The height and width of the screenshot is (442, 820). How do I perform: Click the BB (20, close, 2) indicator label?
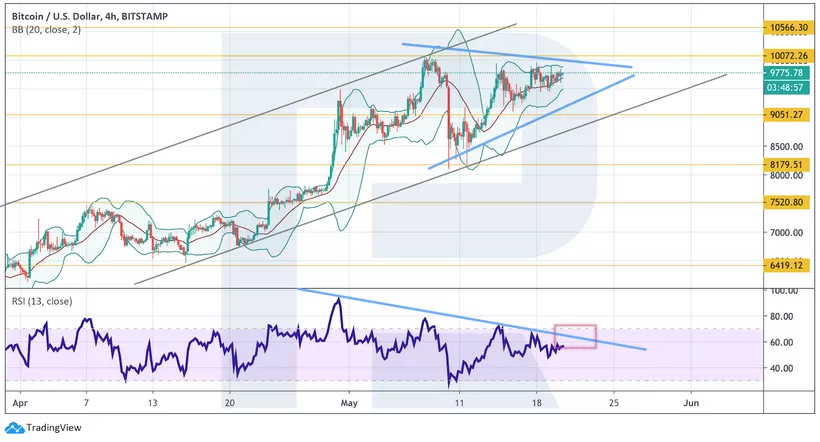[x=48, y=30]
